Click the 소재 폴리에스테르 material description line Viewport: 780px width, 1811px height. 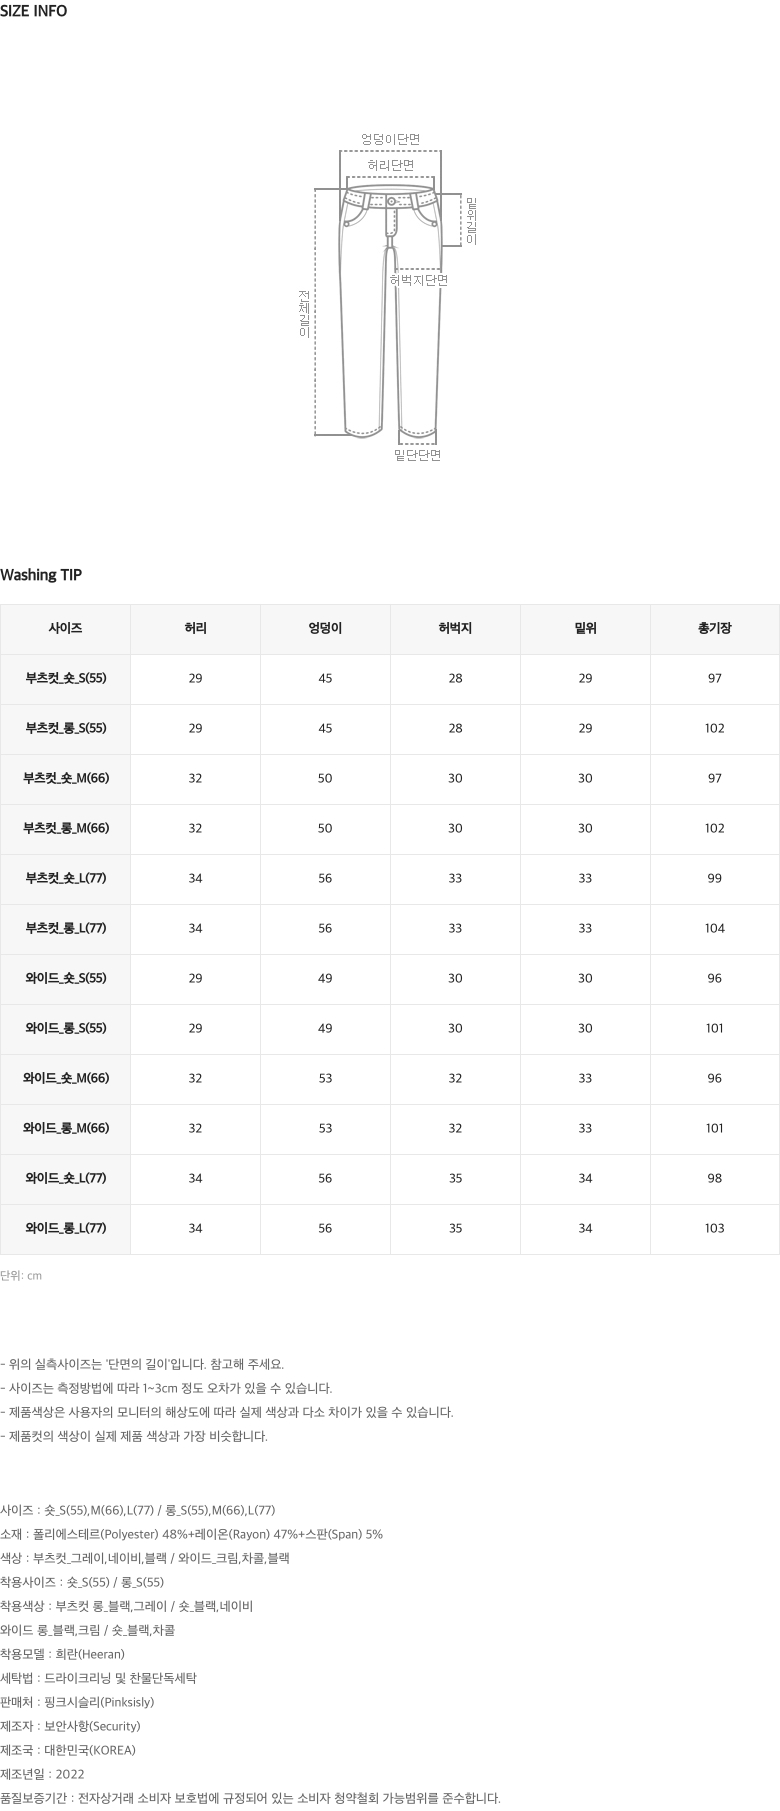(x=191, y=1534)
